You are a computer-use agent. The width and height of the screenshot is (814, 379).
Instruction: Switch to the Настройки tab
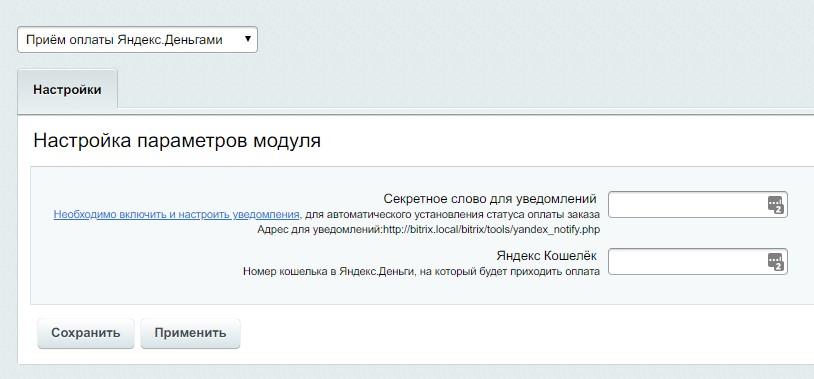pyautogui.click(x=67, y=89)
